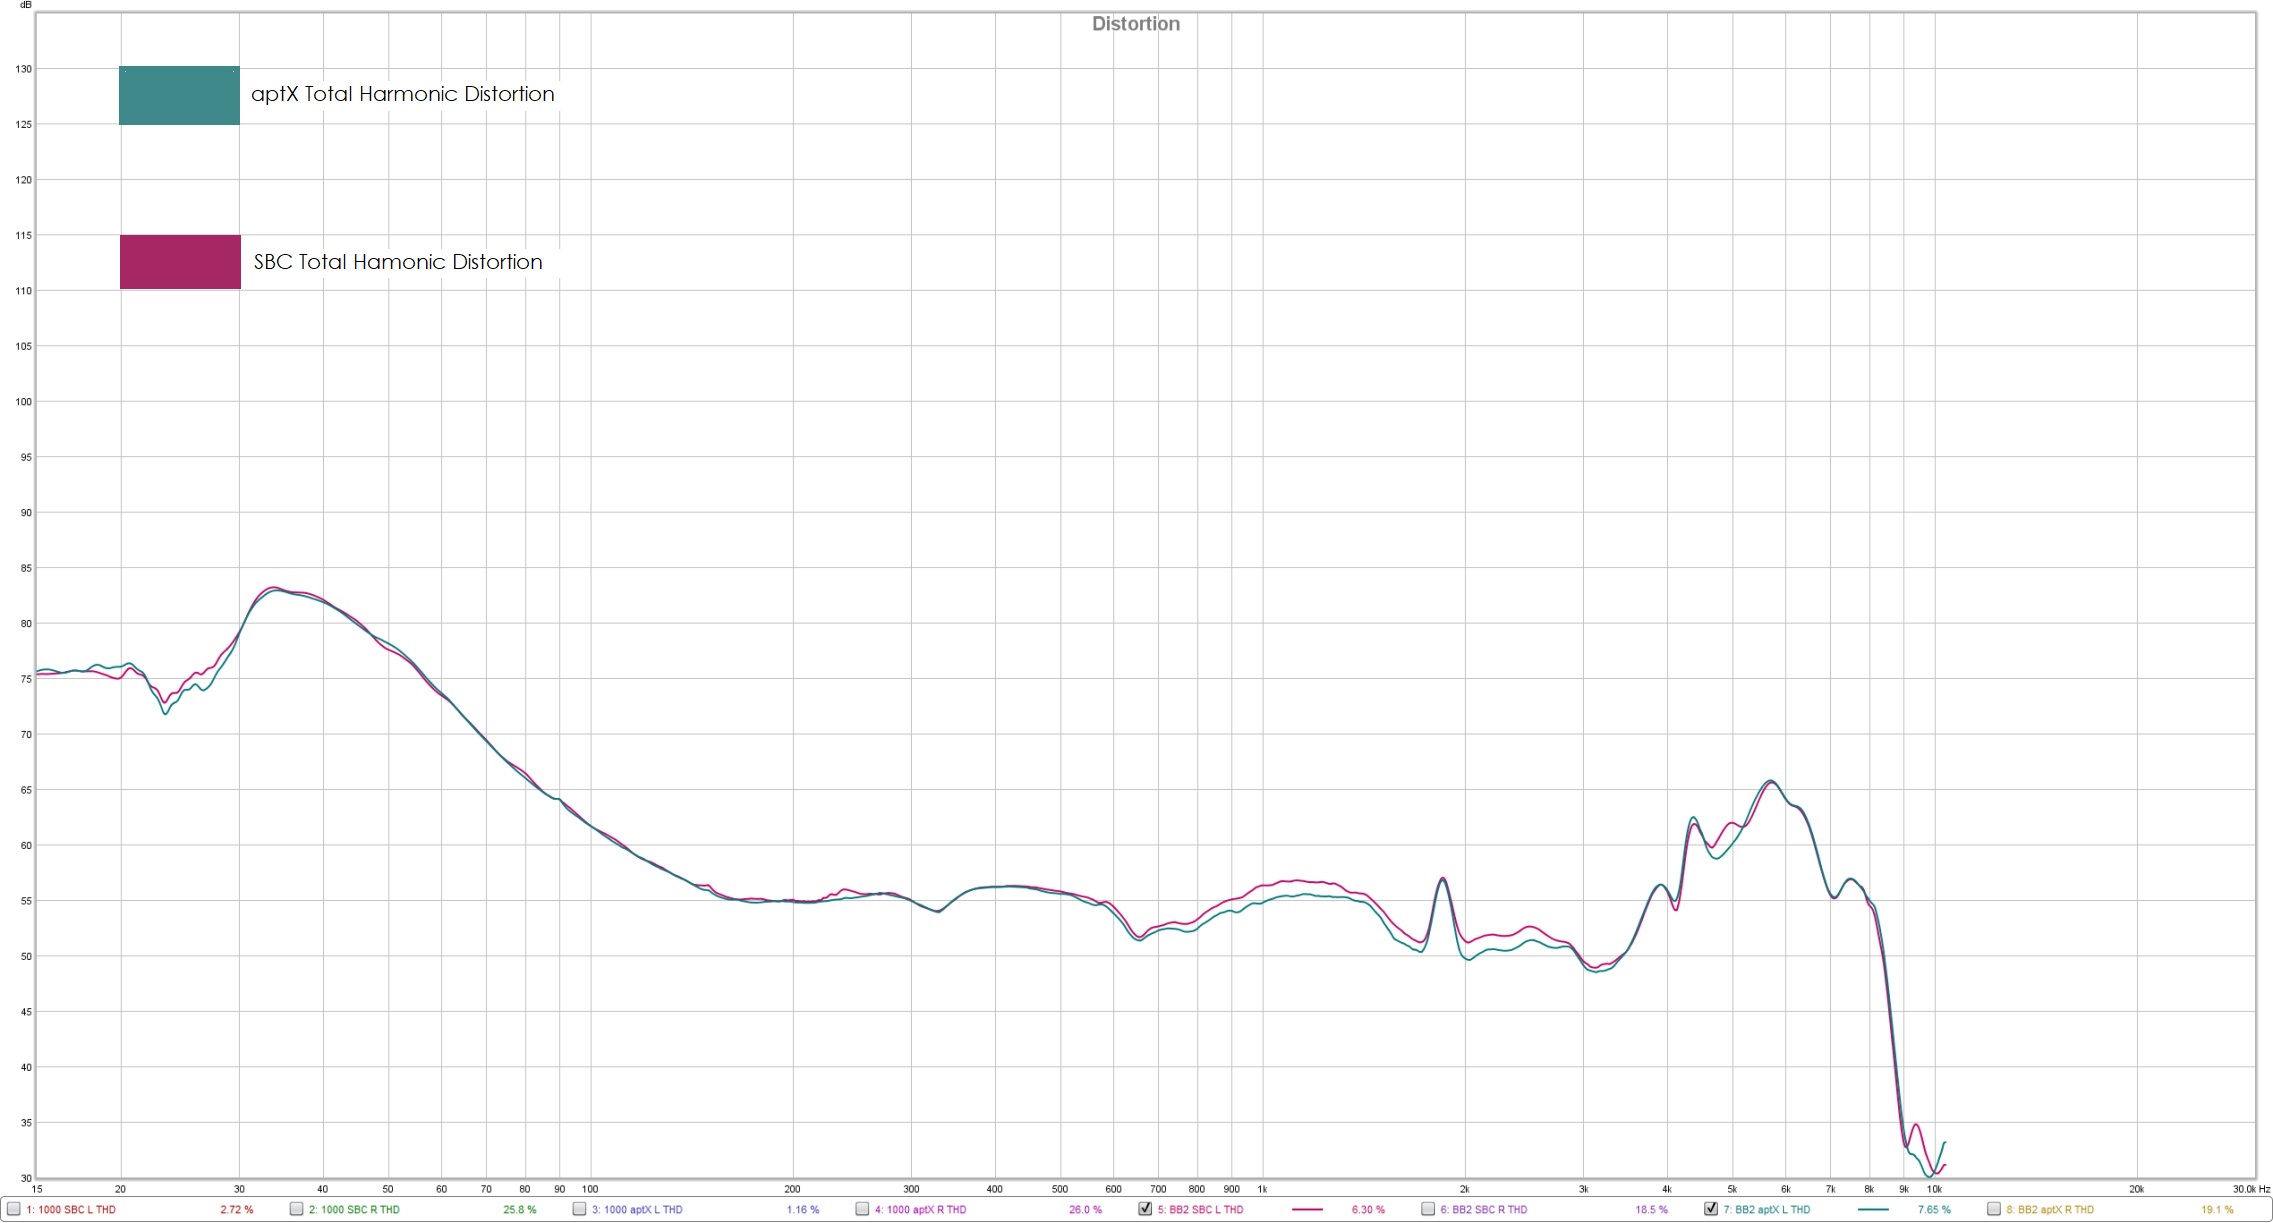Tick the 4: 1000 aptX R THD checkbox

coord(862,1209)
